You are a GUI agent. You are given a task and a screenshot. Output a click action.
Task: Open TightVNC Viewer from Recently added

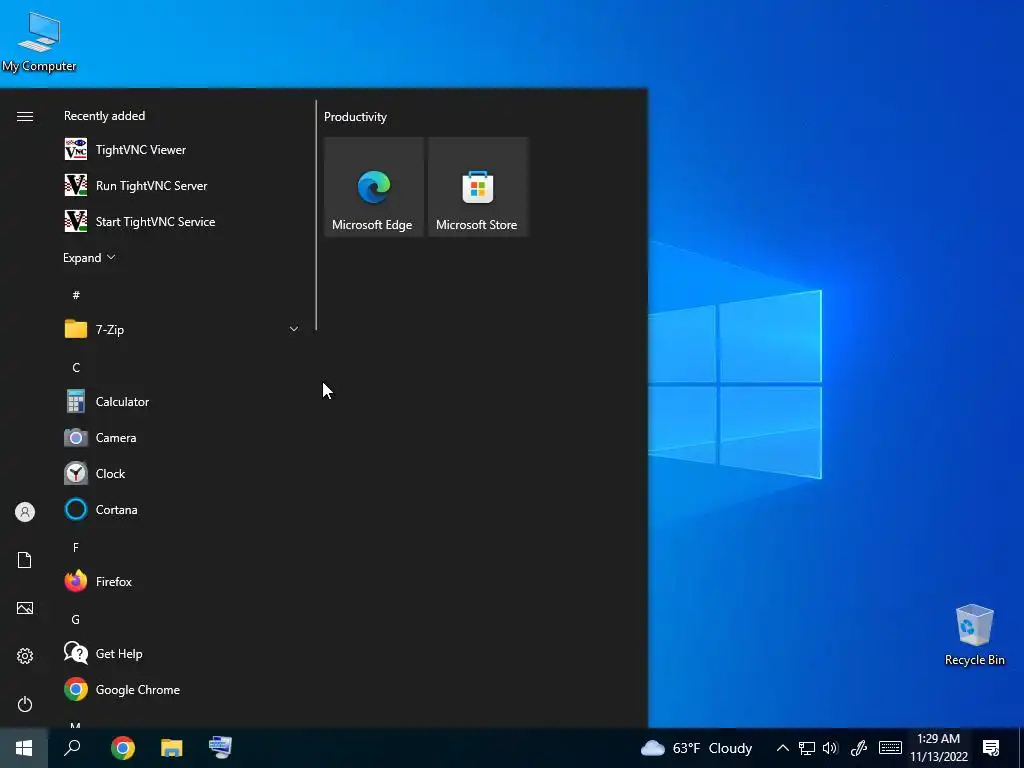(x=182, y=150)
